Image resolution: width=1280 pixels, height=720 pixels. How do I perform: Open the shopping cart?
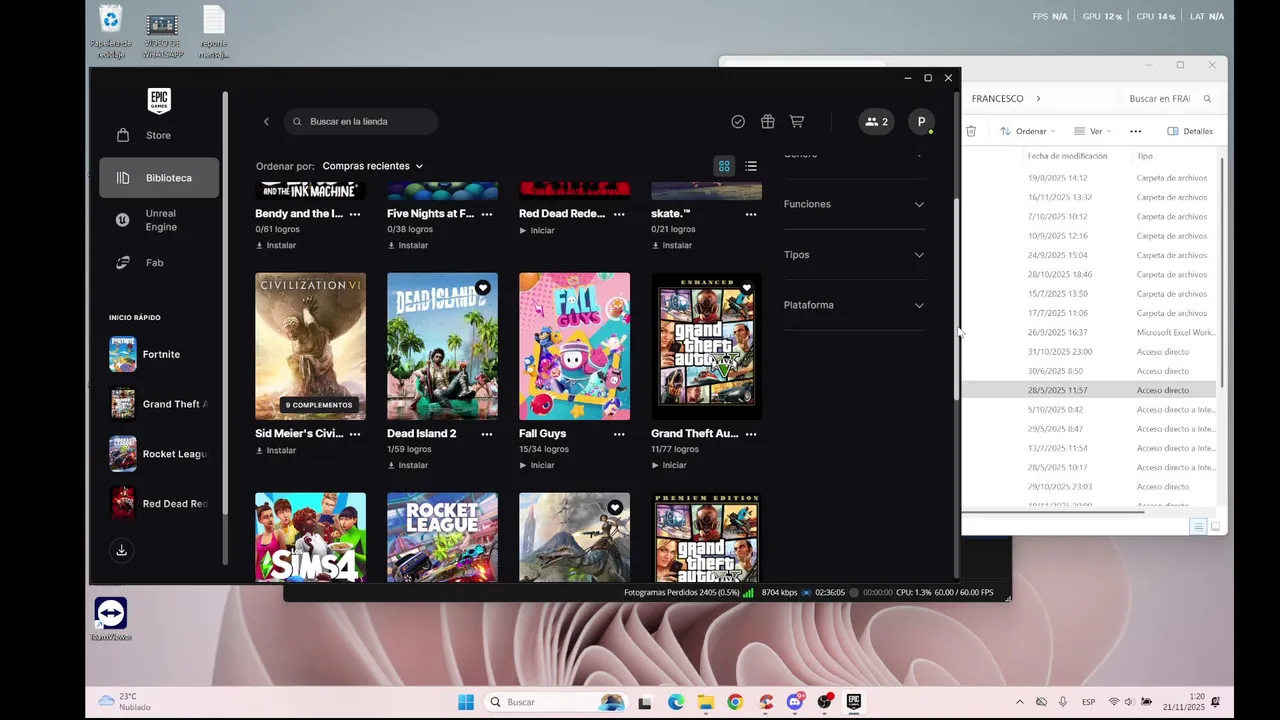point(797,122)
